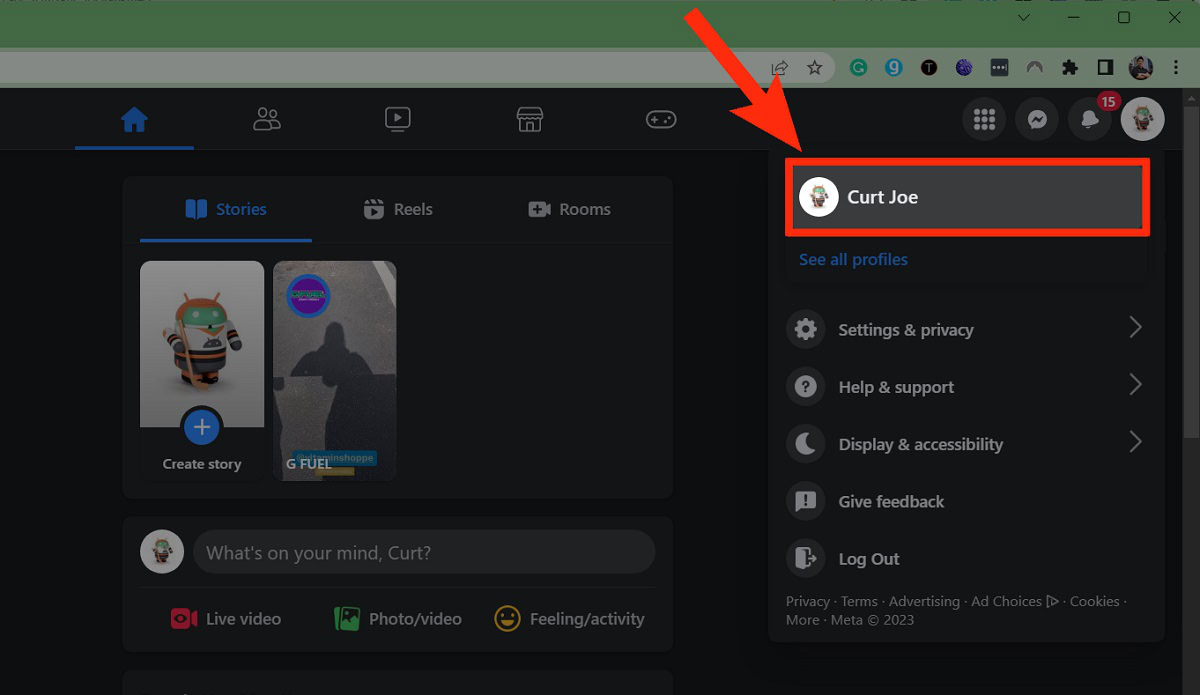Viewport: 1200px width, 695px height.
Task: Switch to the Rooms tab
Action: click(569, 209)
